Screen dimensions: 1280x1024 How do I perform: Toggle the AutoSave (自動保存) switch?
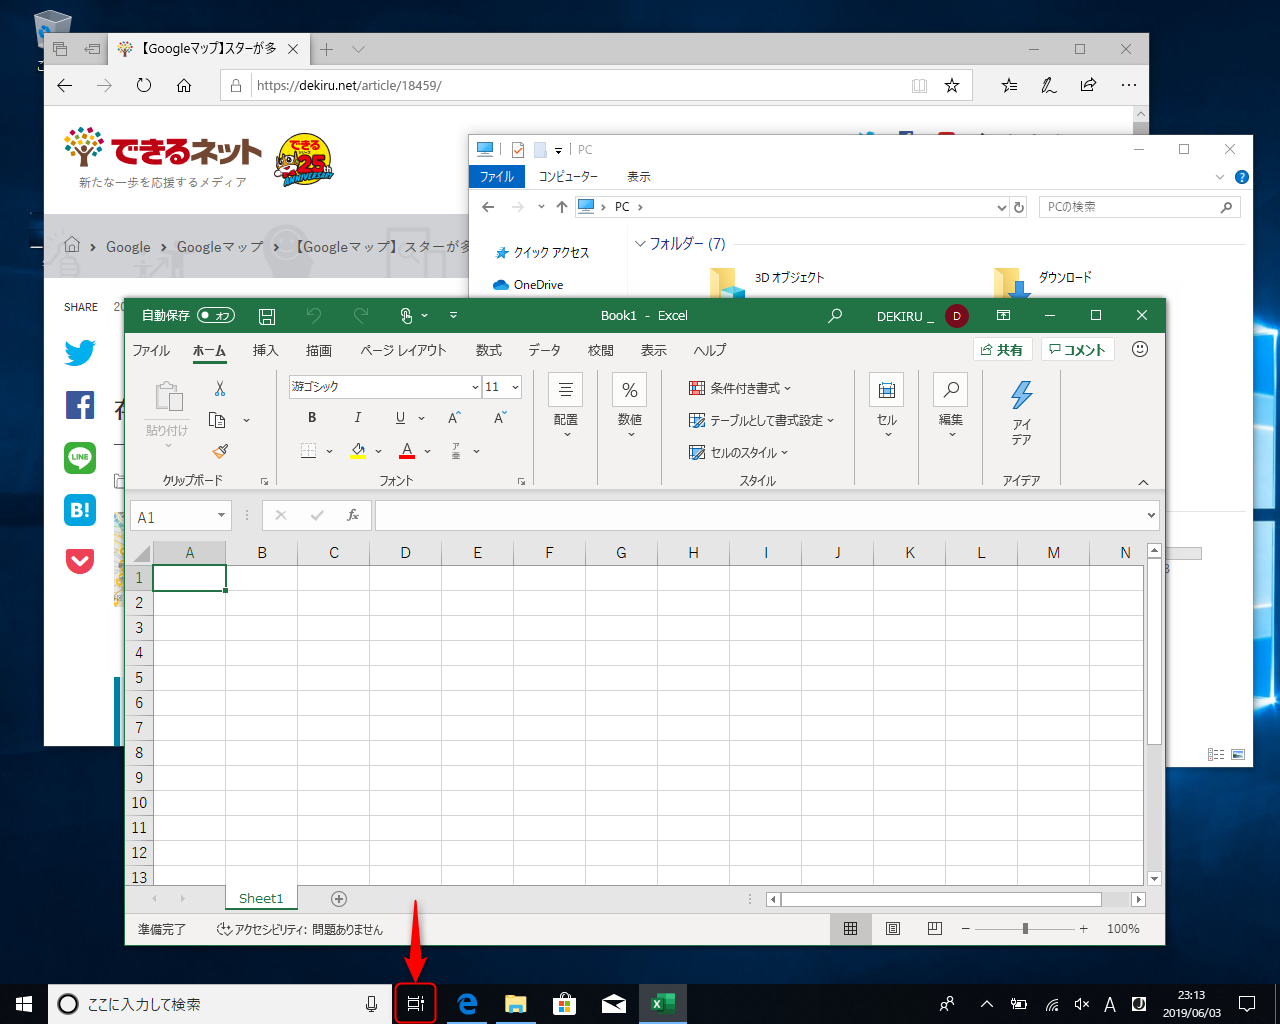click(216, 316)
